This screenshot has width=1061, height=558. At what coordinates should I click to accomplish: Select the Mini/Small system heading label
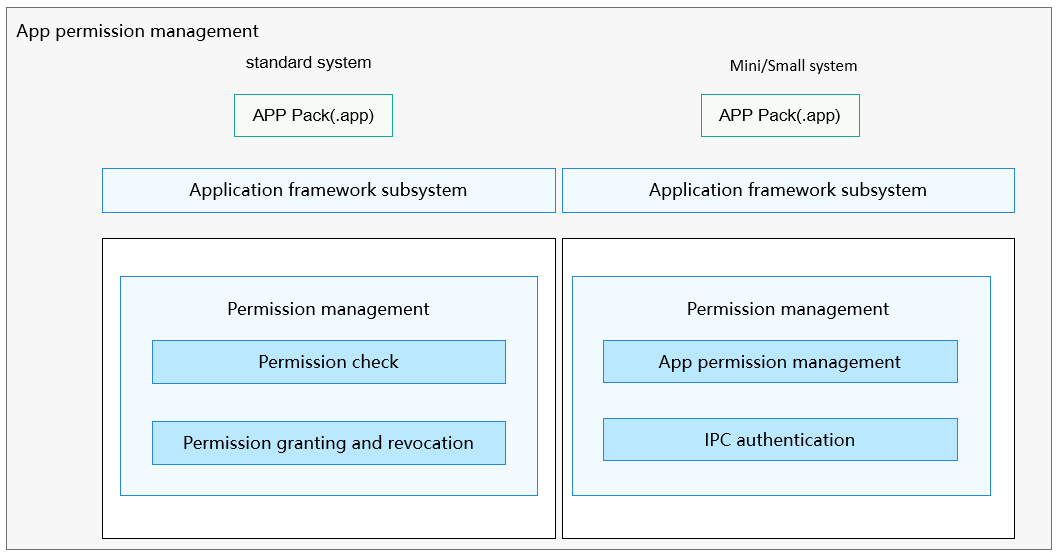pos(793,66)
